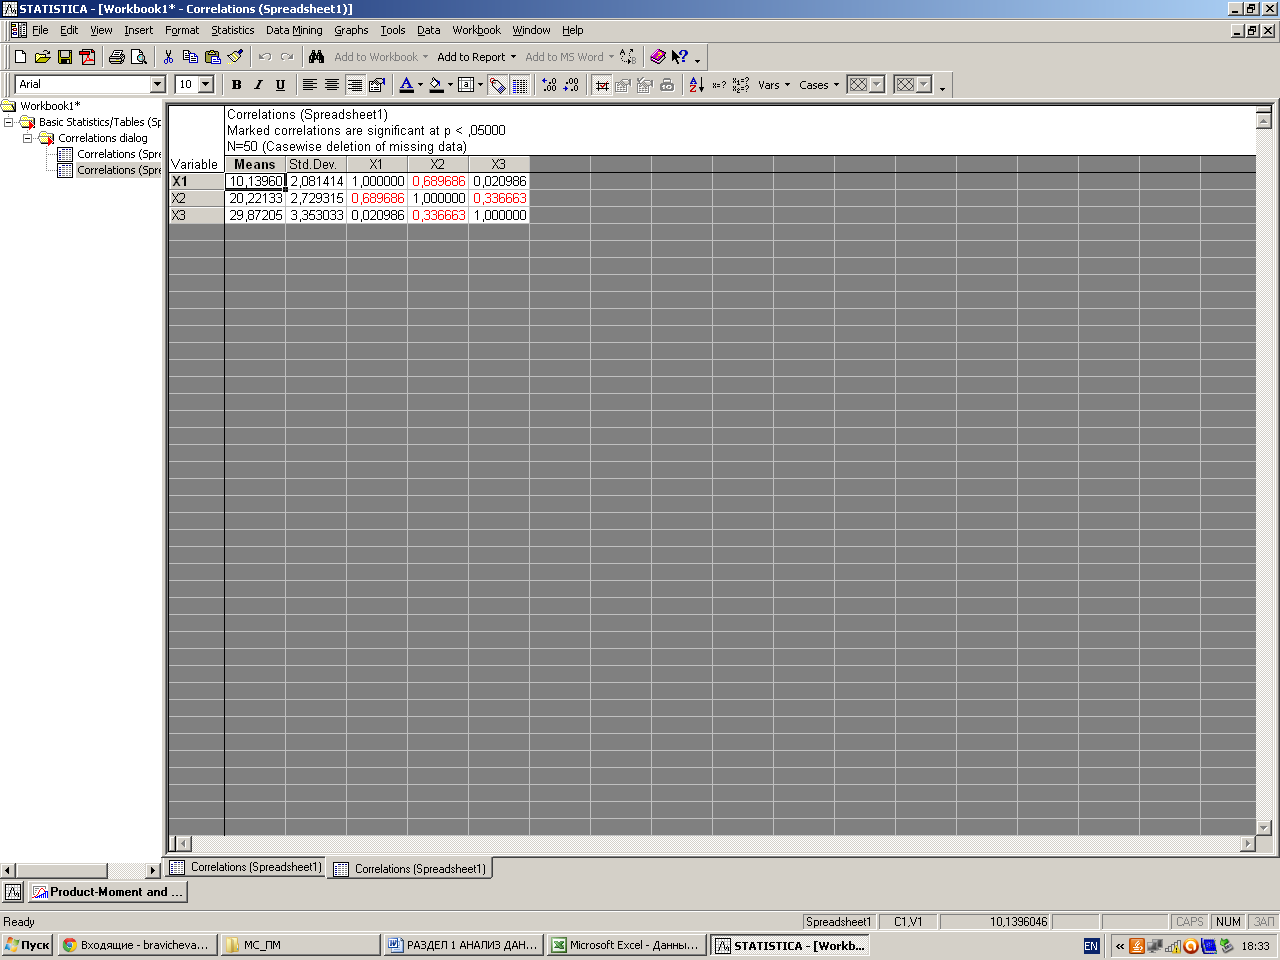Activate the Format Painter brush
The height and width of the screenshot is (960, 1280).
pos(235,57)
